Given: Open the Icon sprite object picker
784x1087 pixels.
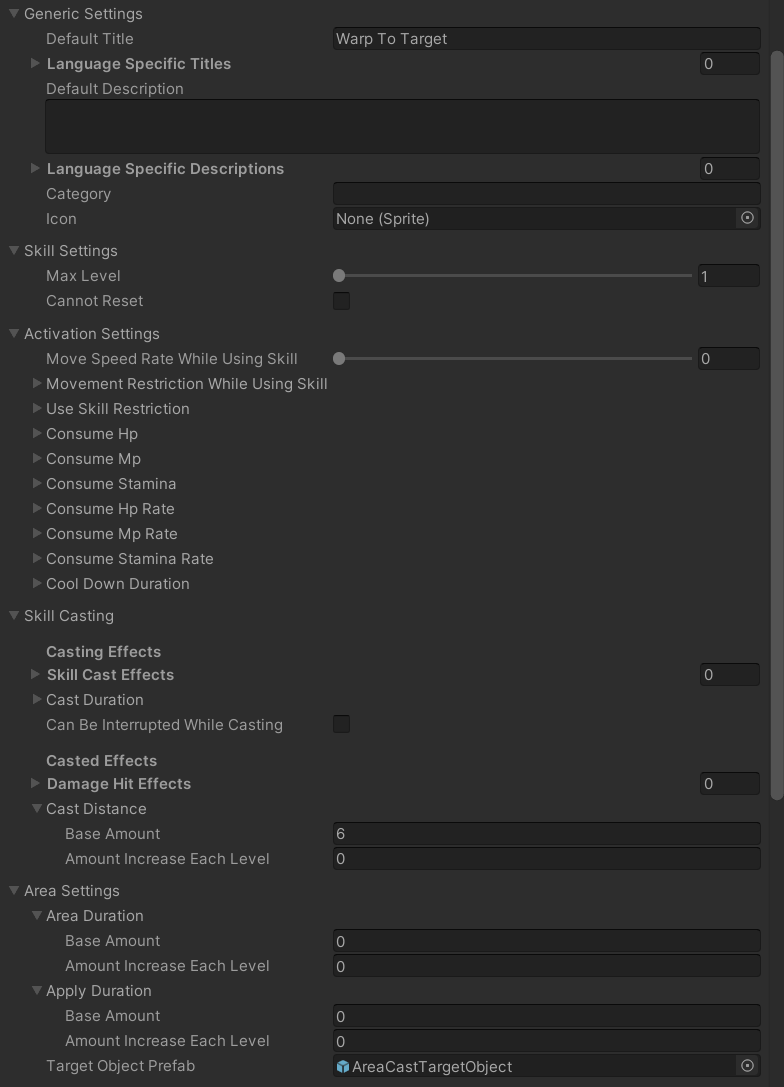Looking at the screenshot, I should (748, 218).
